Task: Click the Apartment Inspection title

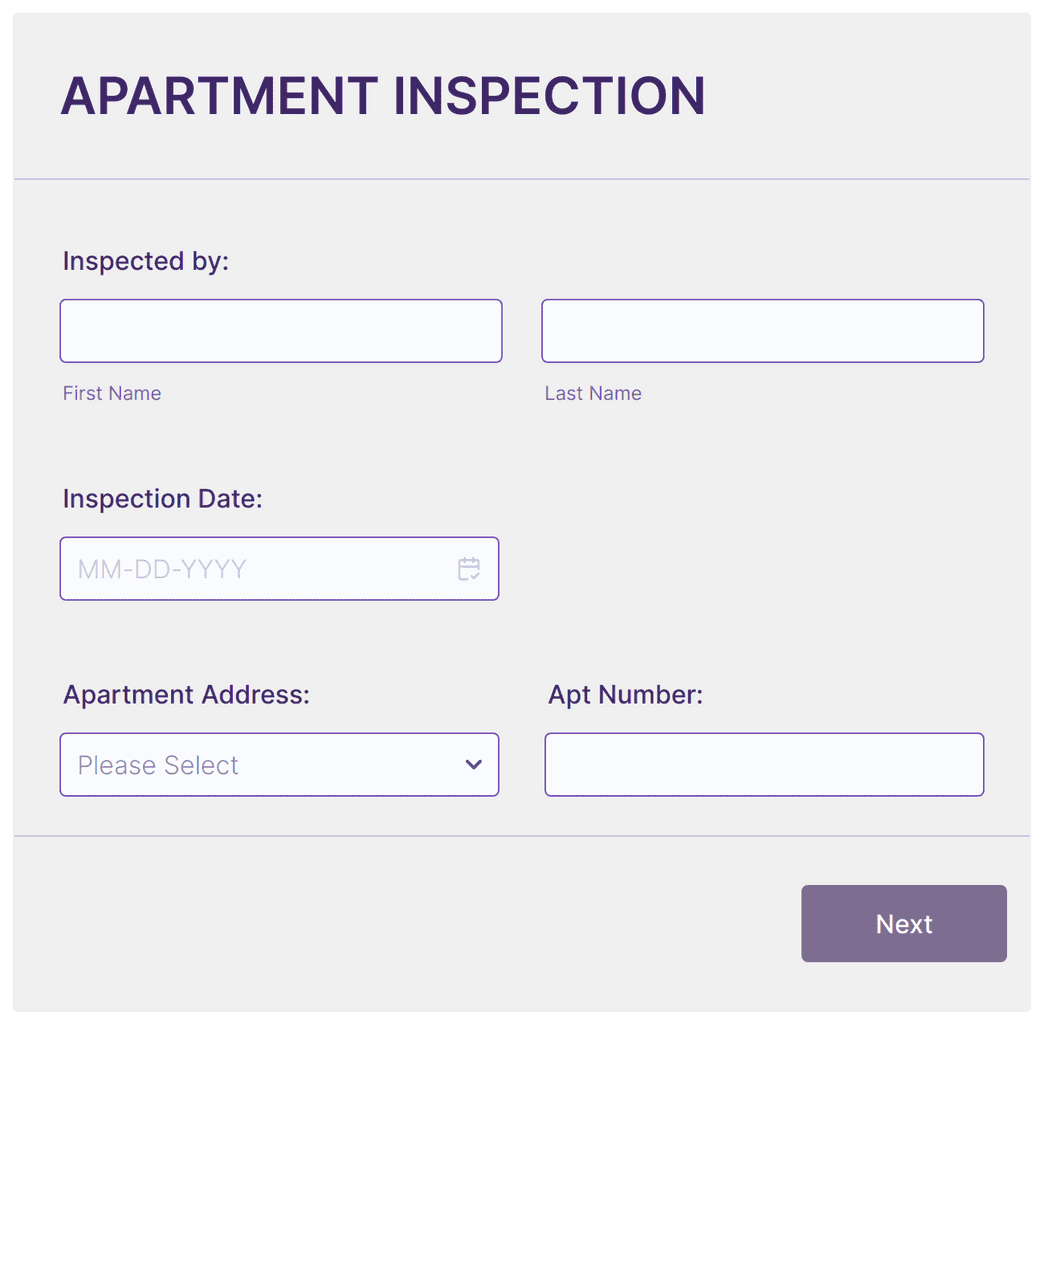Action: pyautogui.click(x=383, y=95)
